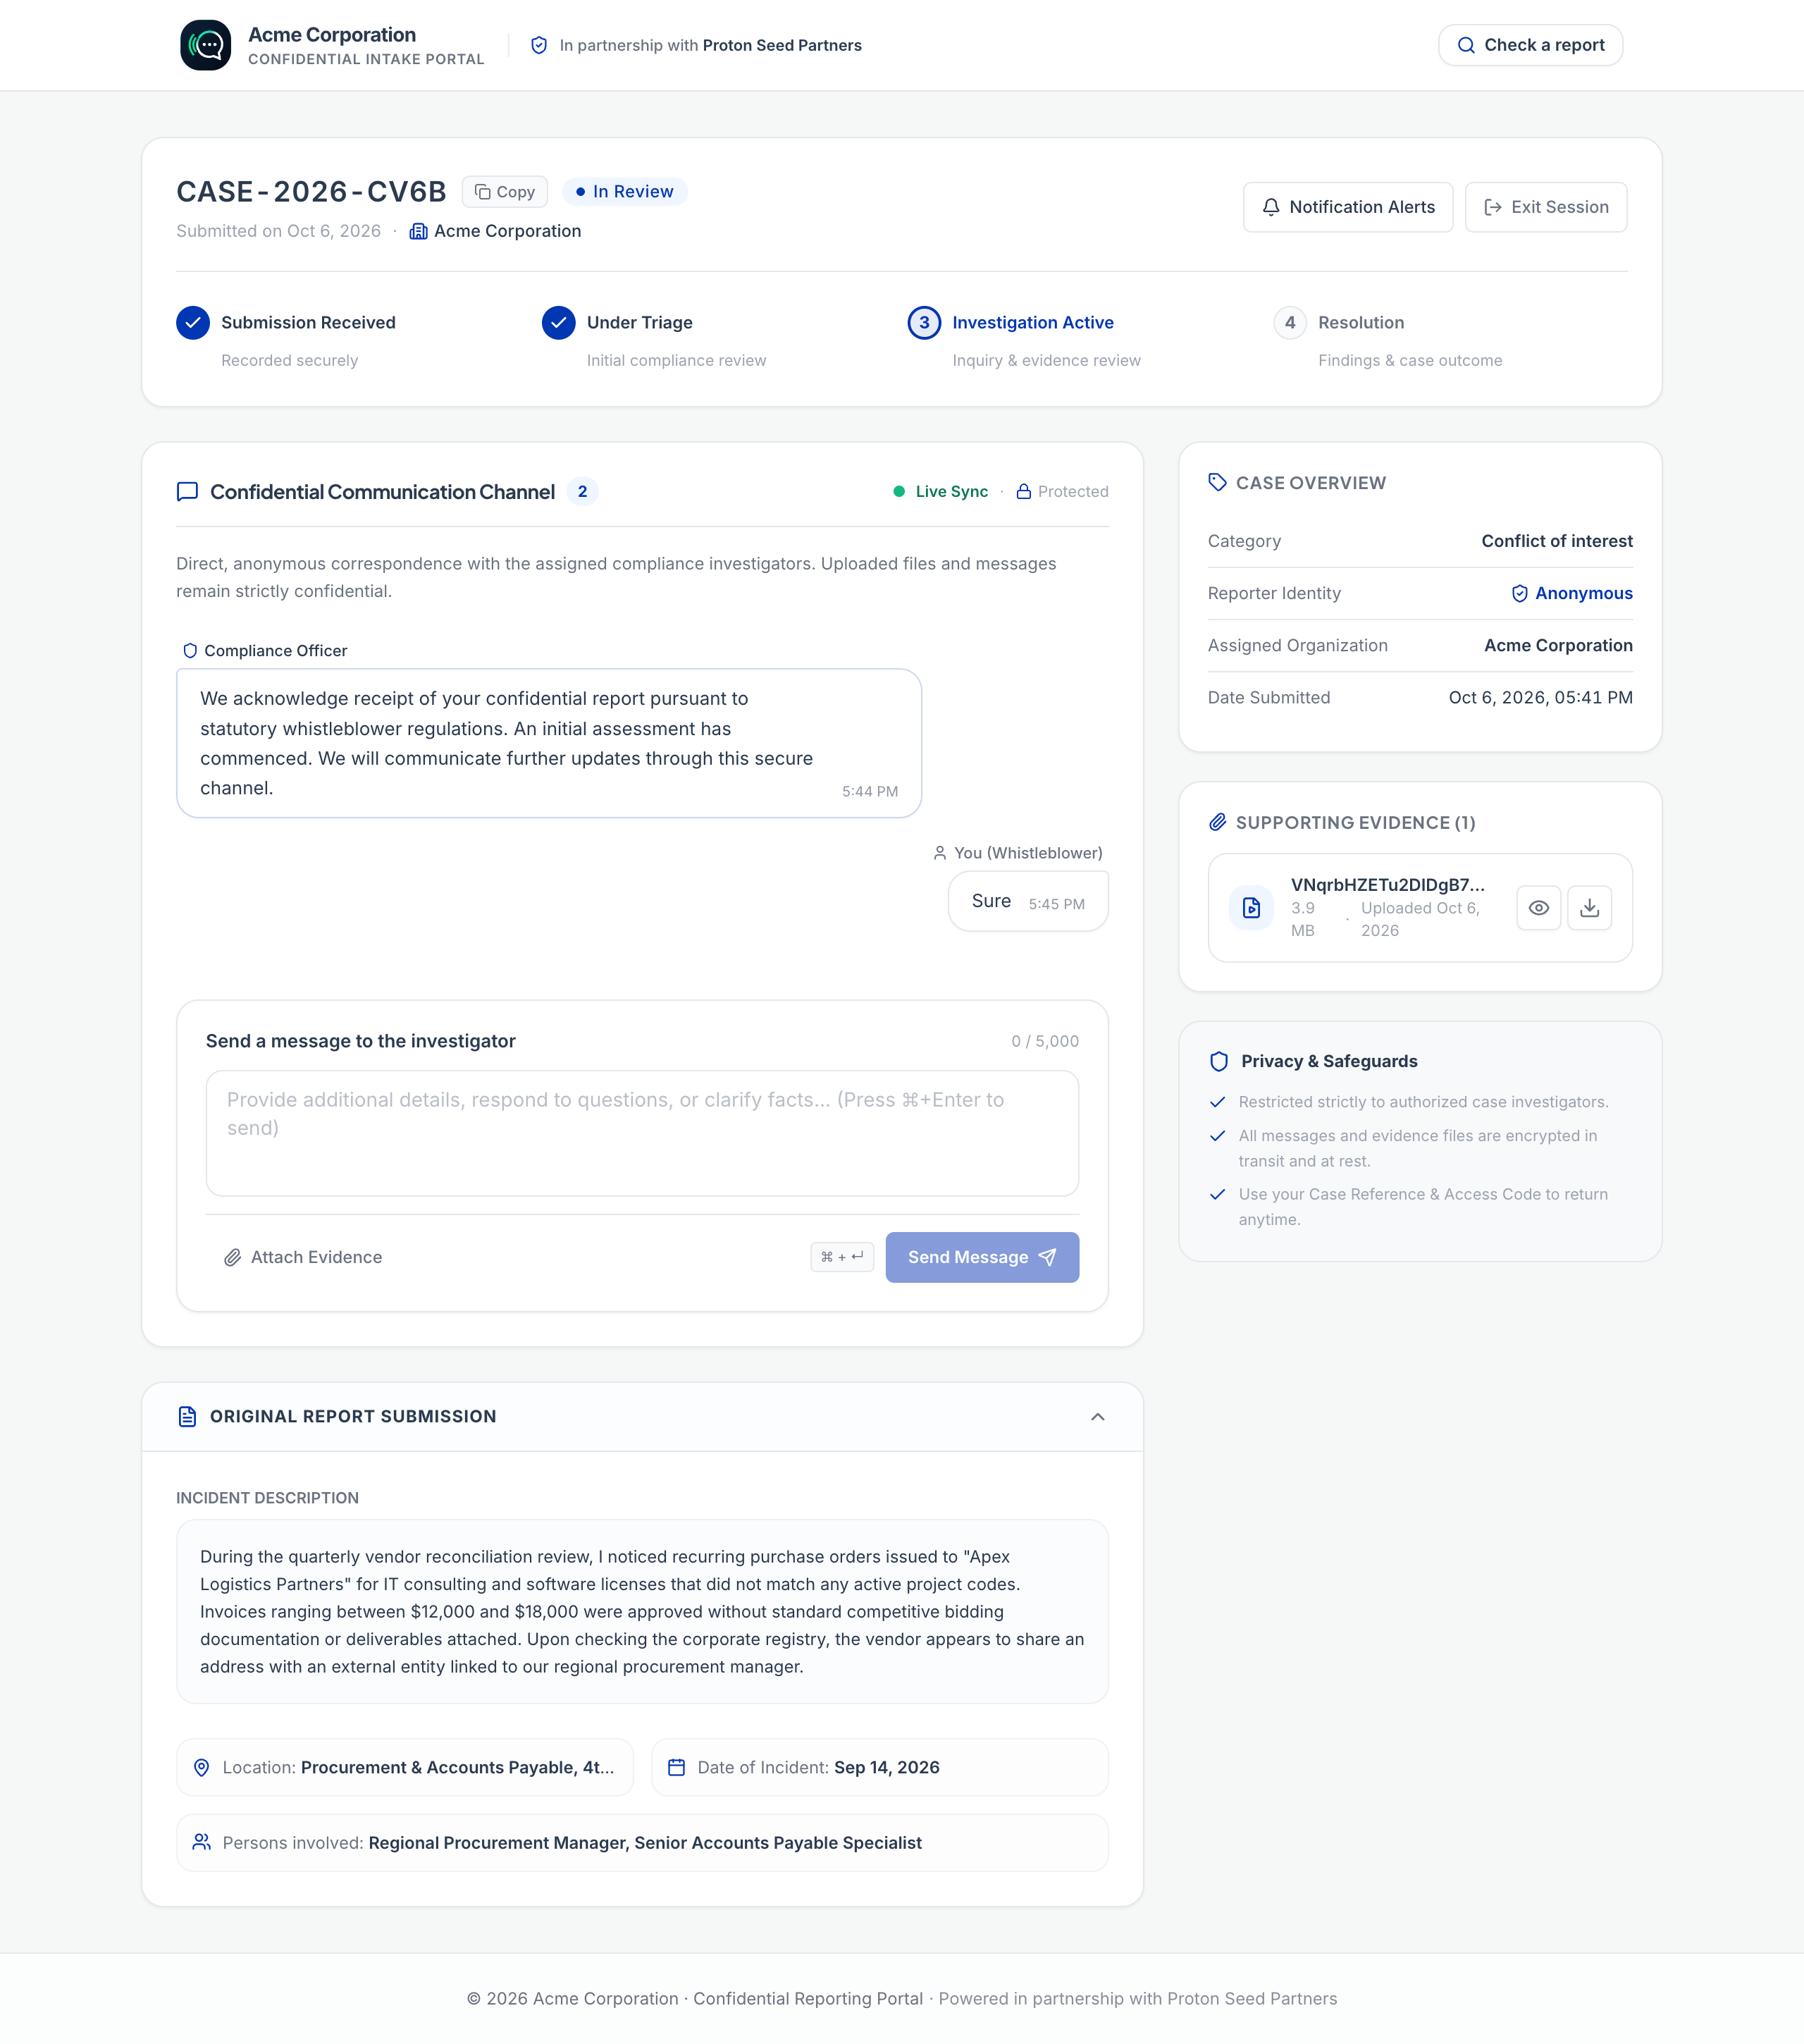
Task: Click the keyboard shortcut hint badge
Action: tap(842, 1257)
